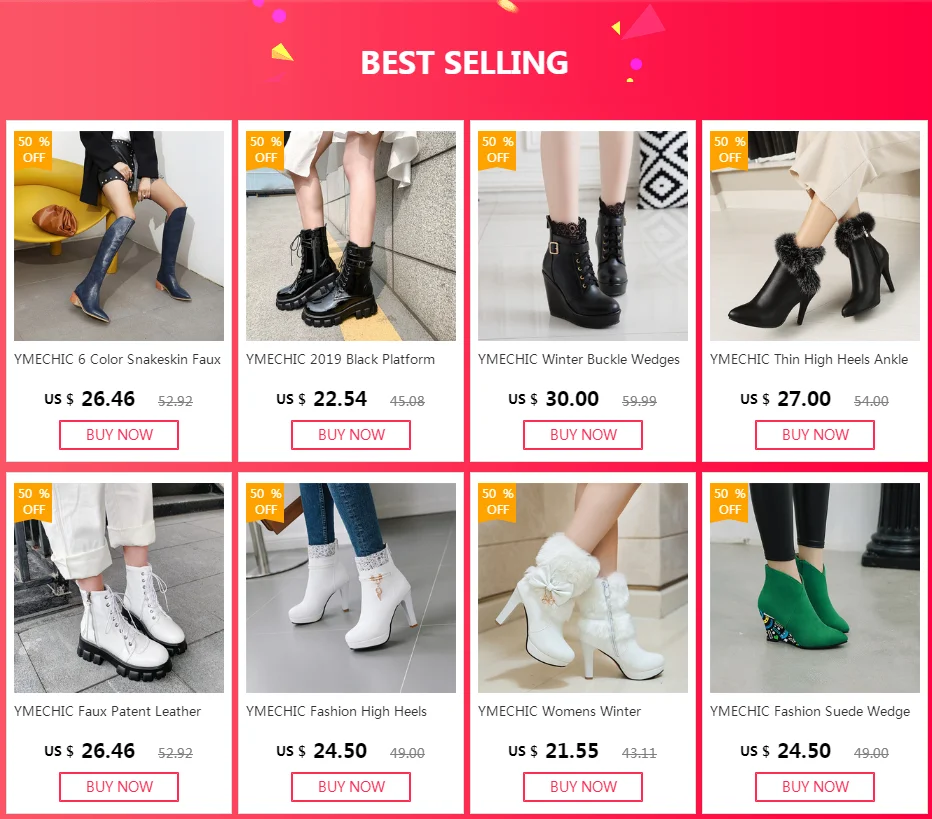The height and width of the screenshot is (819, 932).
Task: Open the white furry bow heels image
Action: coord(582,588)
